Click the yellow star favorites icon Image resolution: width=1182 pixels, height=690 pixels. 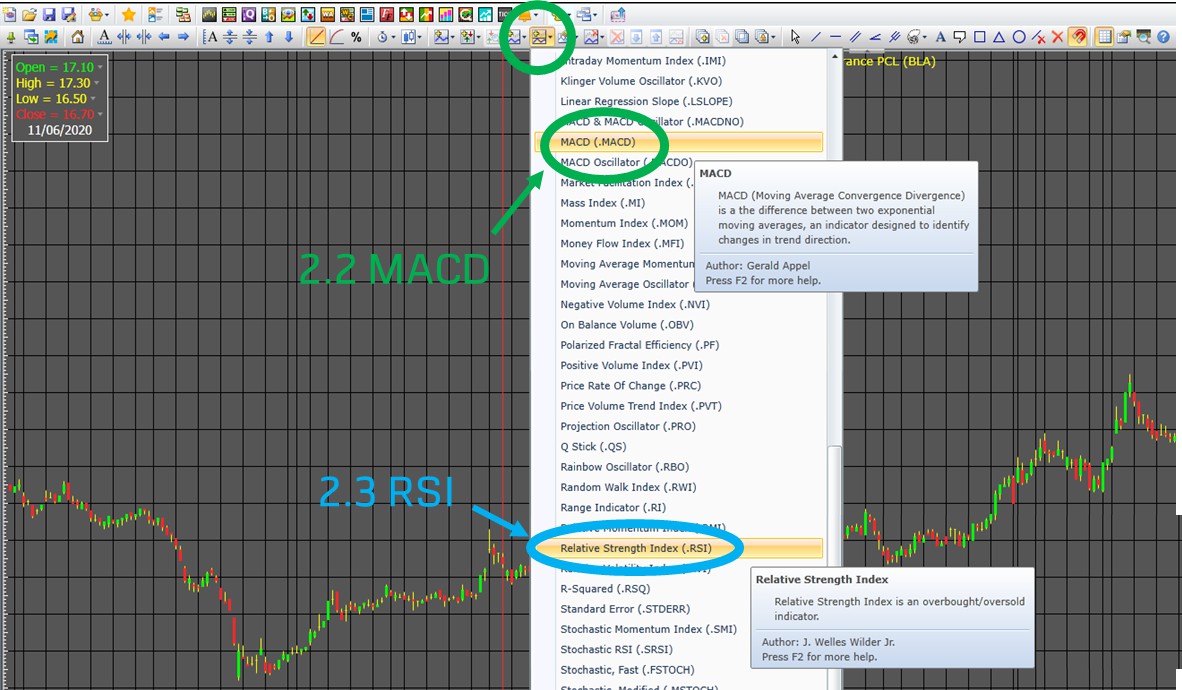(x=128, y=14)
